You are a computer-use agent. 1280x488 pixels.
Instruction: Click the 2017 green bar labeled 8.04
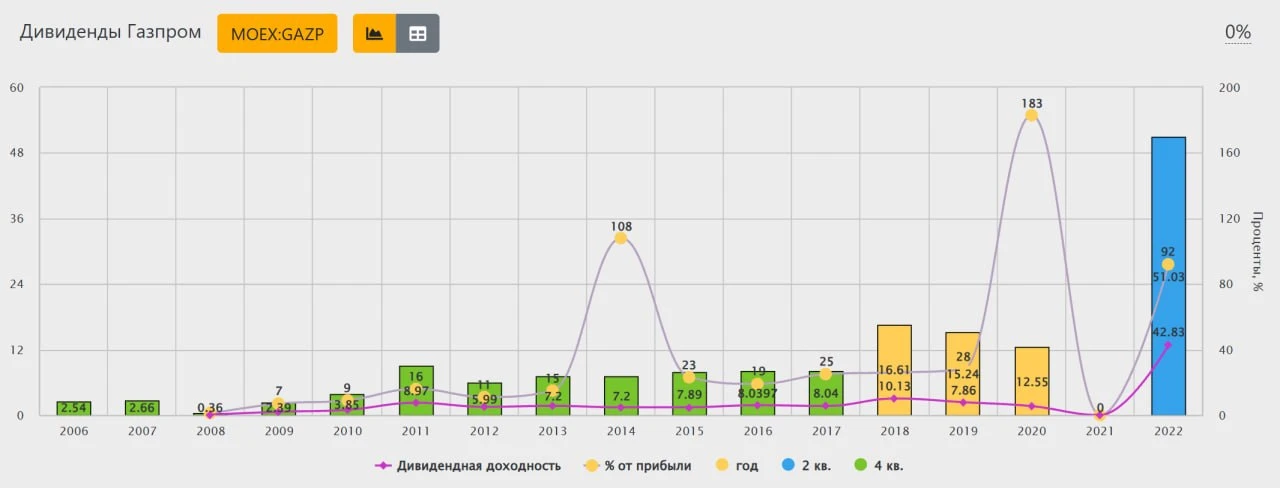[x=825, y=393]
